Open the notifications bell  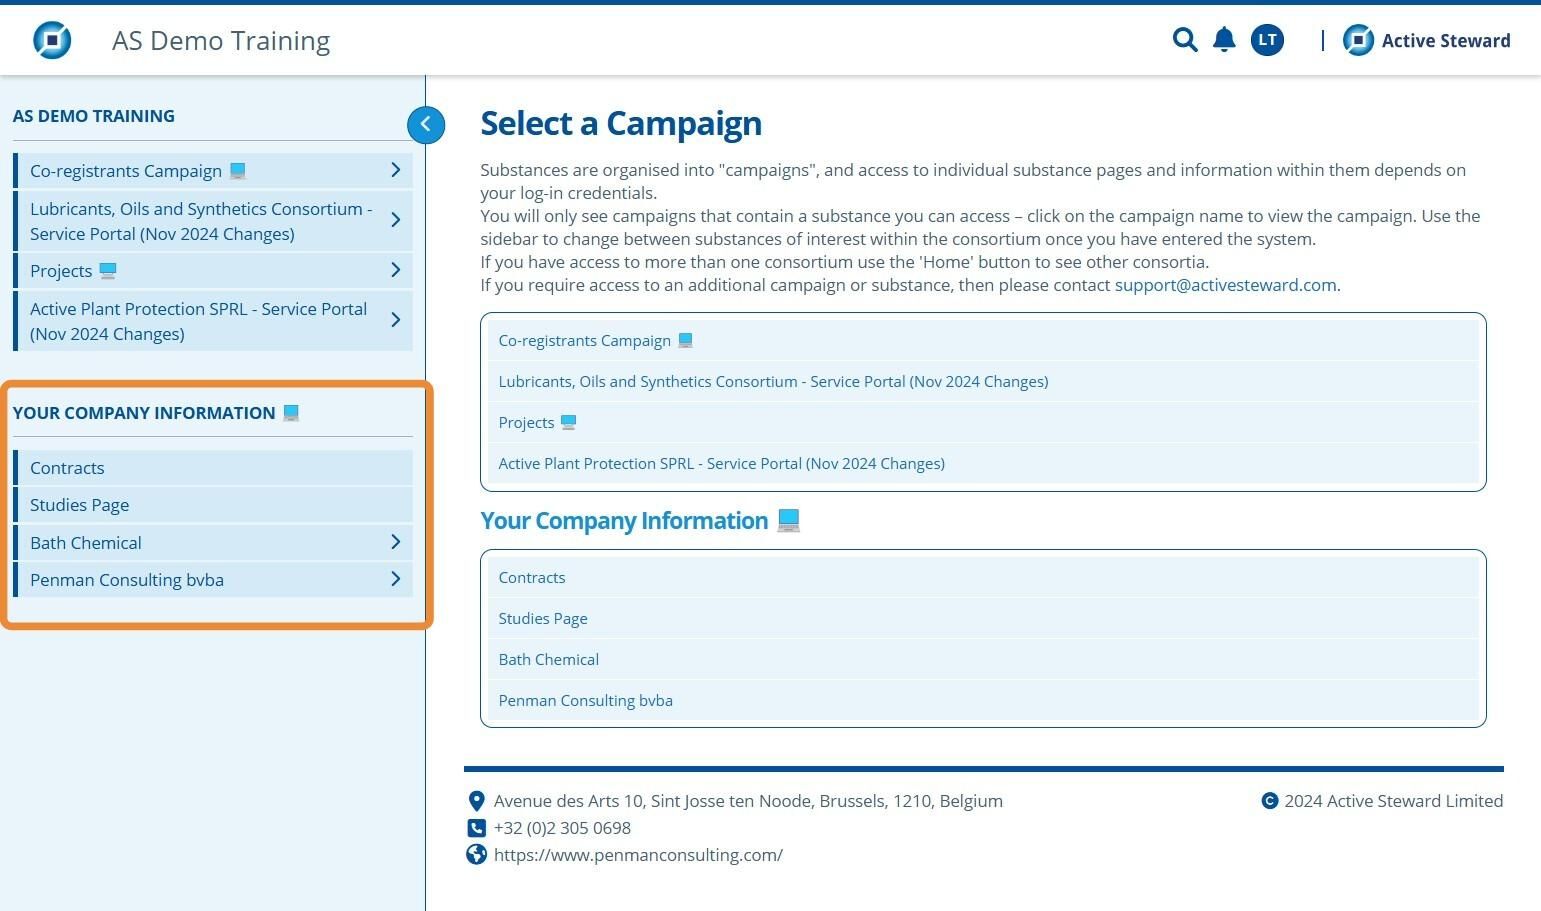pos(1224,40)
